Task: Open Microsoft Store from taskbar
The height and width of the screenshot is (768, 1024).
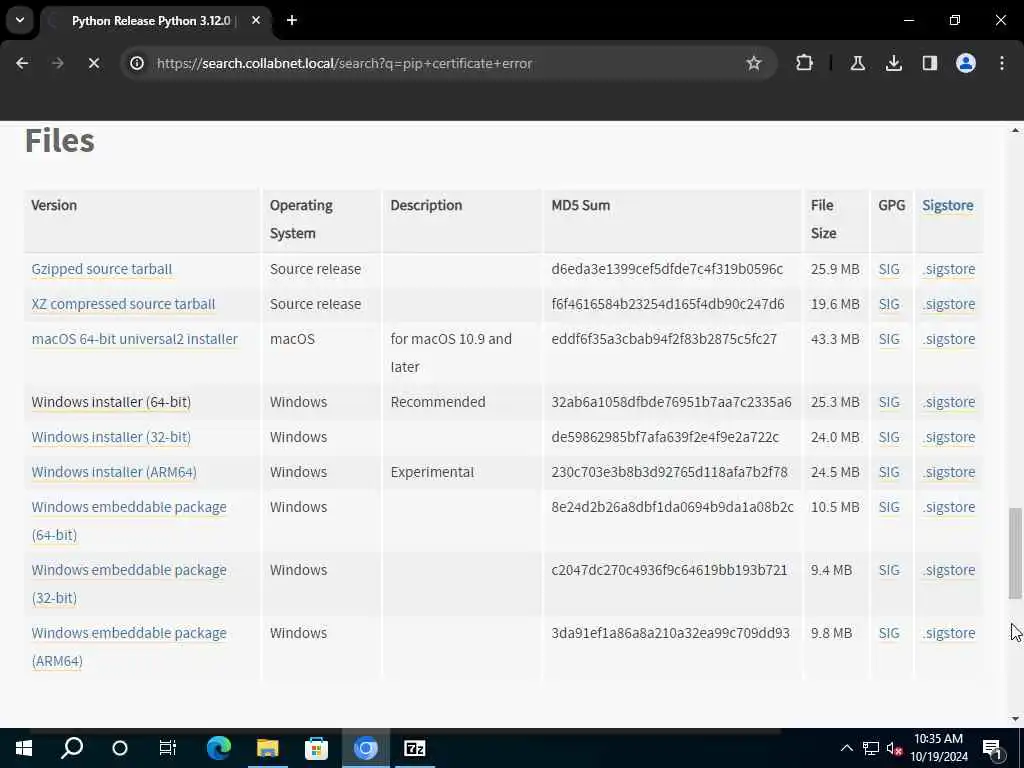Action: point(316,748)
